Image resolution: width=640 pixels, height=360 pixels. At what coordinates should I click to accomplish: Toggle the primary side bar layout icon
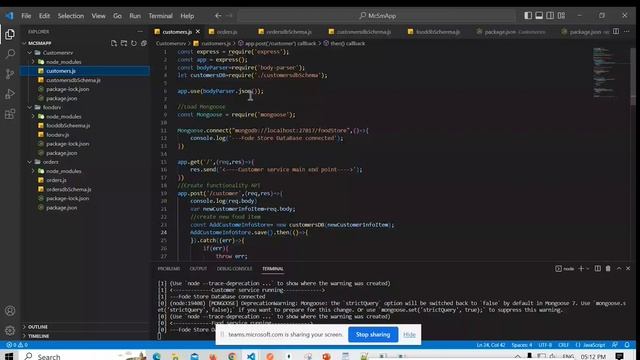528,16
